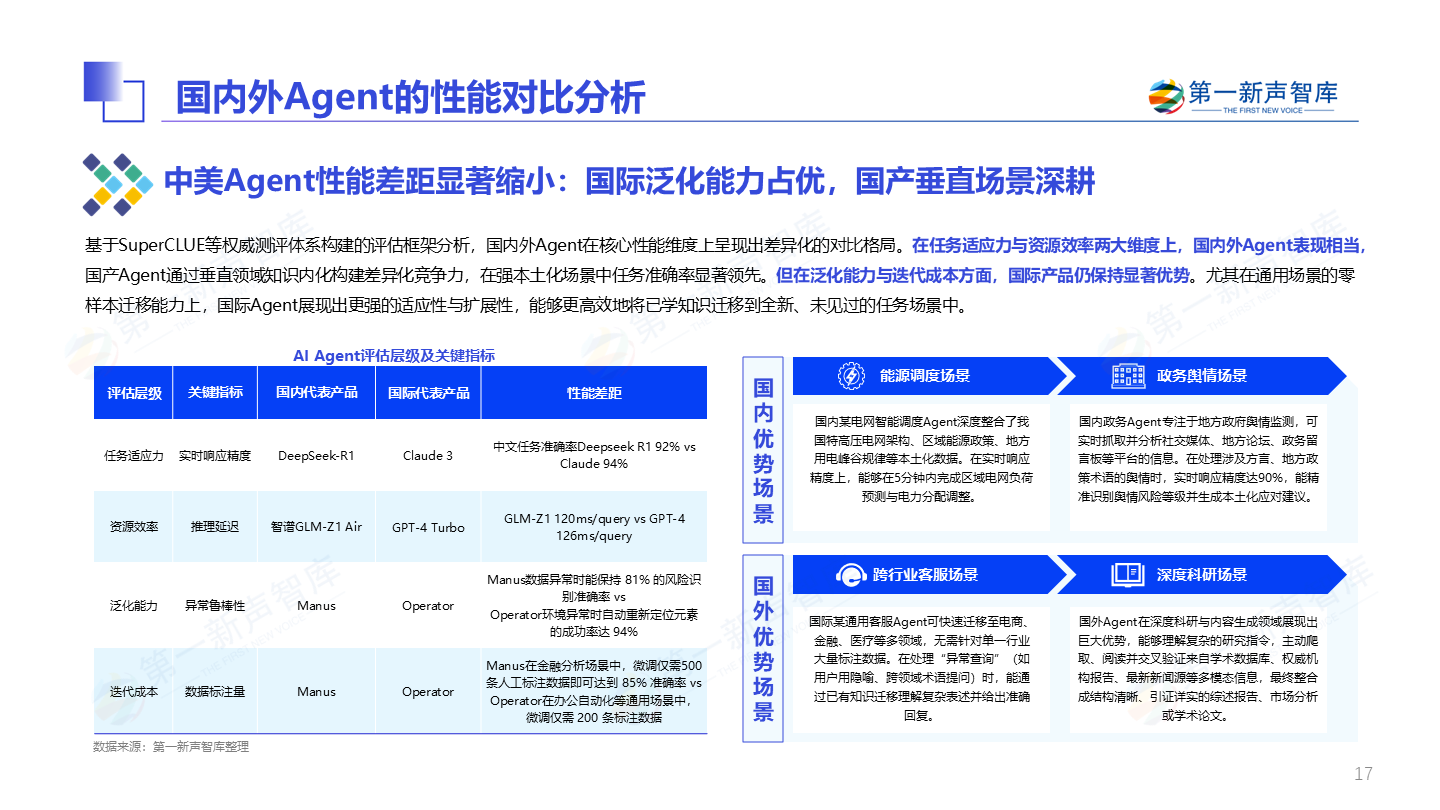Click the government building icon beside 政务舆情场景
1440x810 pixels.
pyautogui.click(x=1128, y=376)
